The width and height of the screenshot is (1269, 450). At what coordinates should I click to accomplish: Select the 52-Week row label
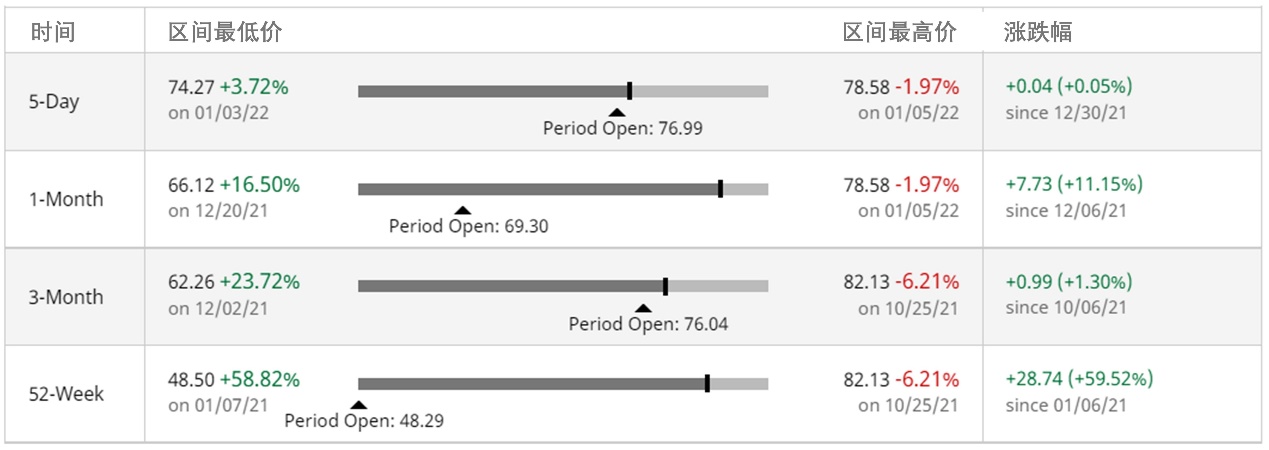(x=66, y=394)
